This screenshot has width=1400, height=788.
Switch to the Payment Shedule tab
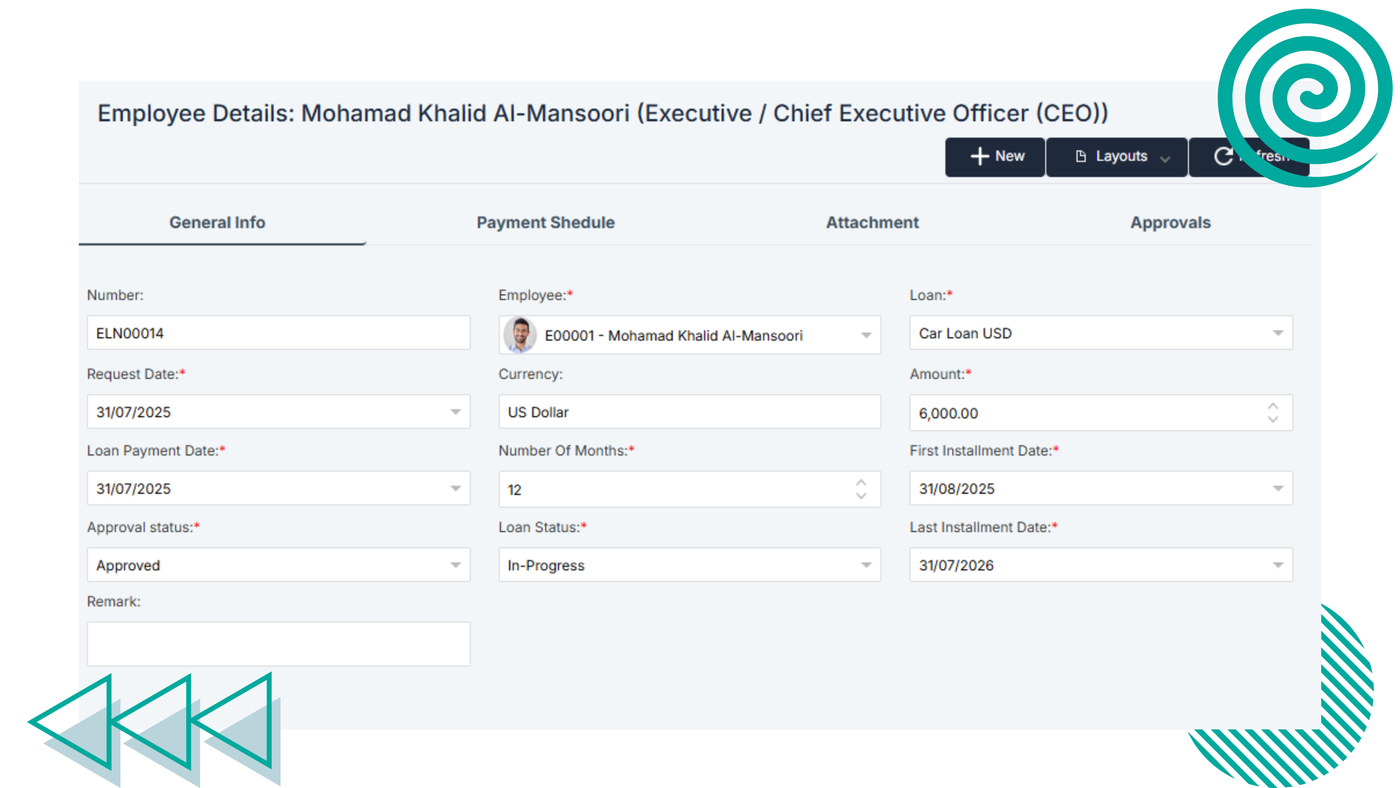[x=545, y=223]
